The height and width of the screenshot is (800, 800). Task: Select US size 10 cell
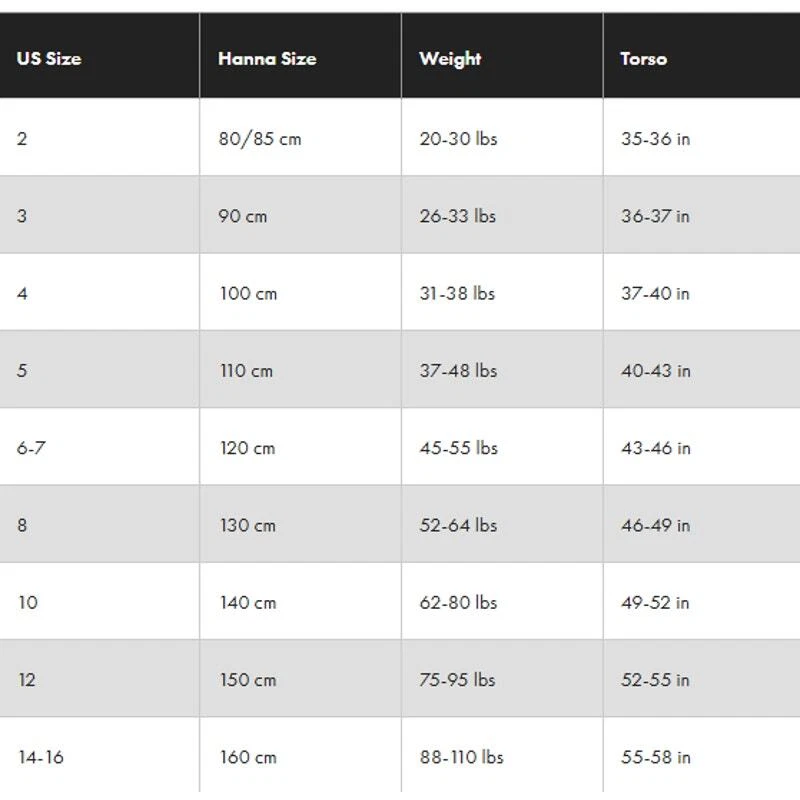(28, 602)
